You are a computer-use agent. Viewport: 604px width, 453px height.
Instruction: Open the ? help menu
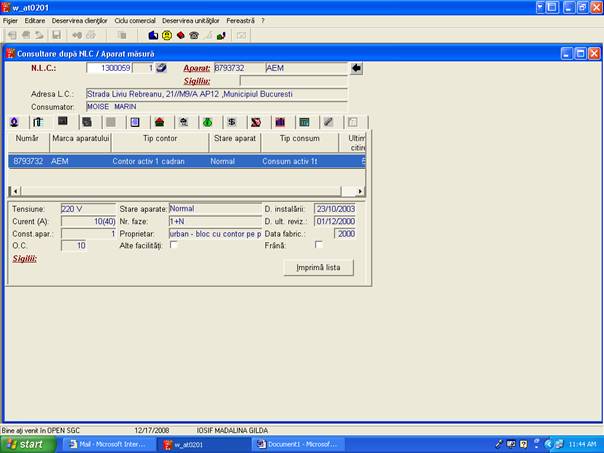click(x=263, y=21)
